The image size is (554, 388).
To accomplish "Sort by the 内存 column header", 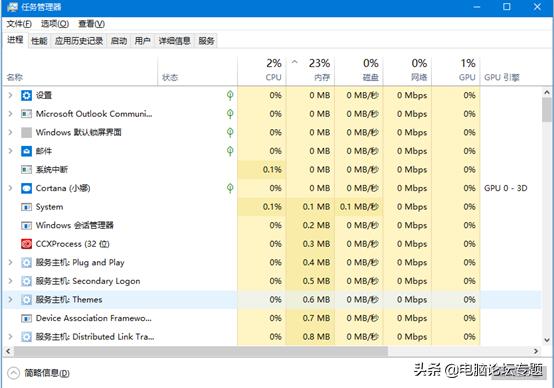I will (x=310, y=72).
